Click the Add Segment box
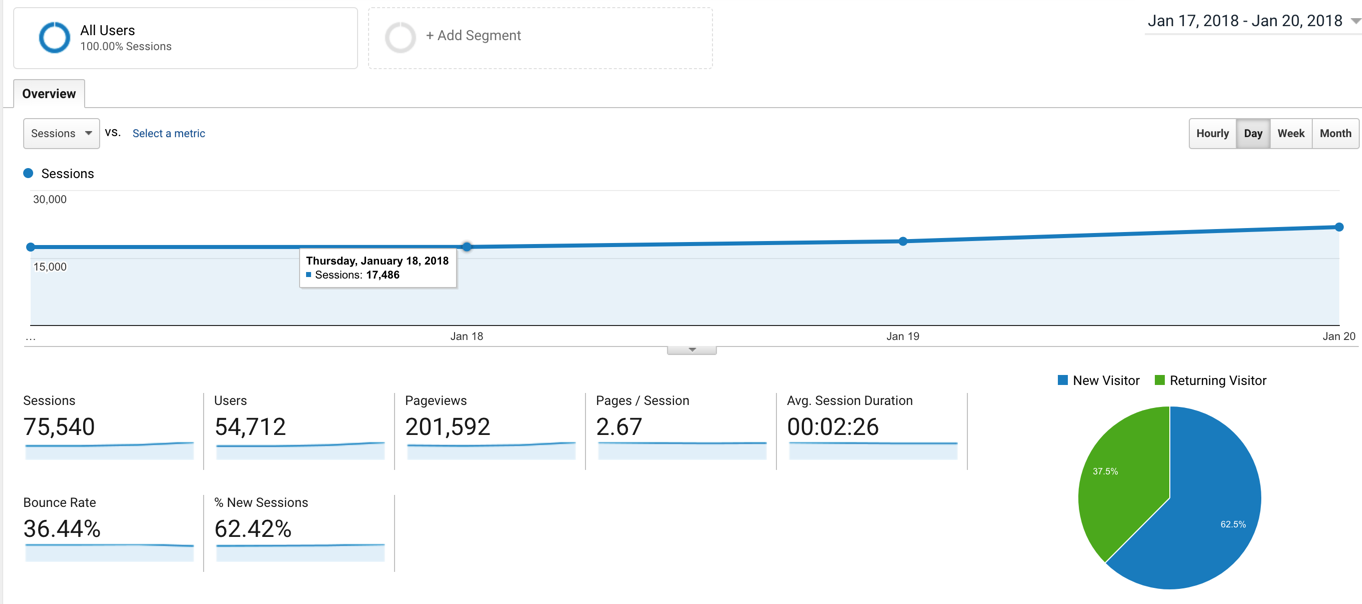Screen dimensions: 1362x604 pyautogui.click(x=540, y=38)
